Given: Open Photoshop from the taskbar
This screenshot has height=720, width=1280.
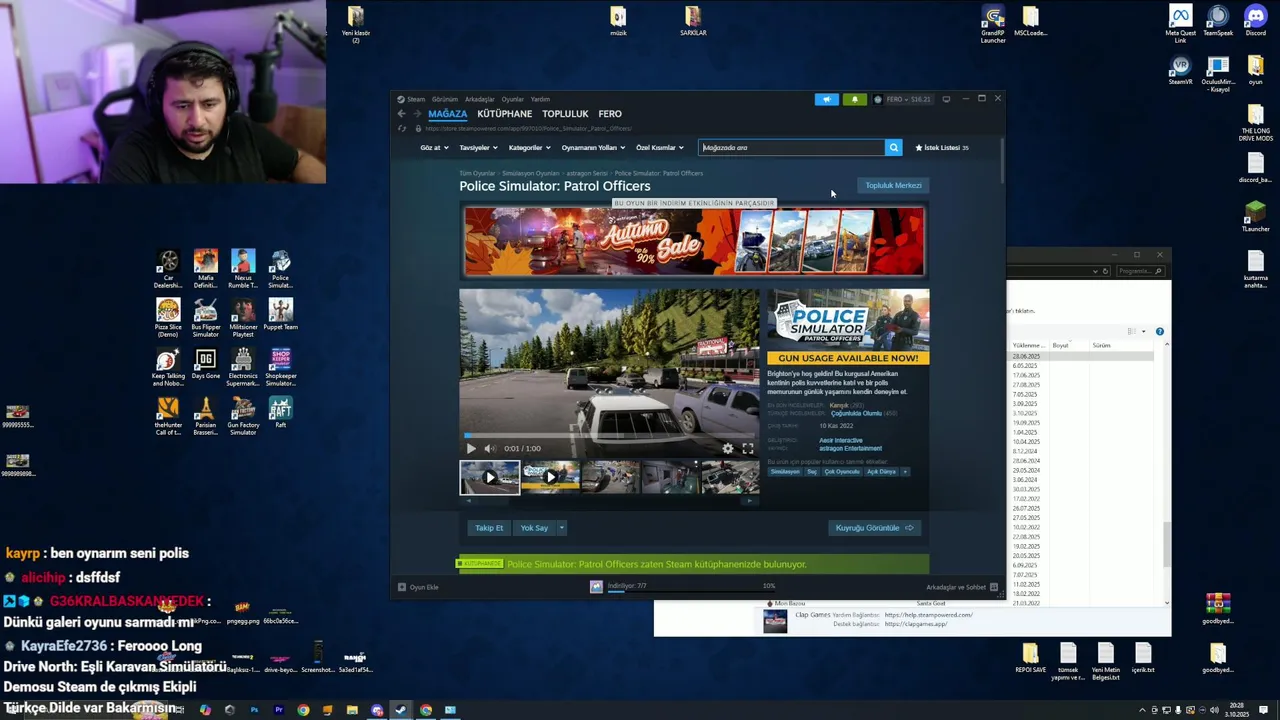Looking at the screenshot, I should [x=254, y=710].
